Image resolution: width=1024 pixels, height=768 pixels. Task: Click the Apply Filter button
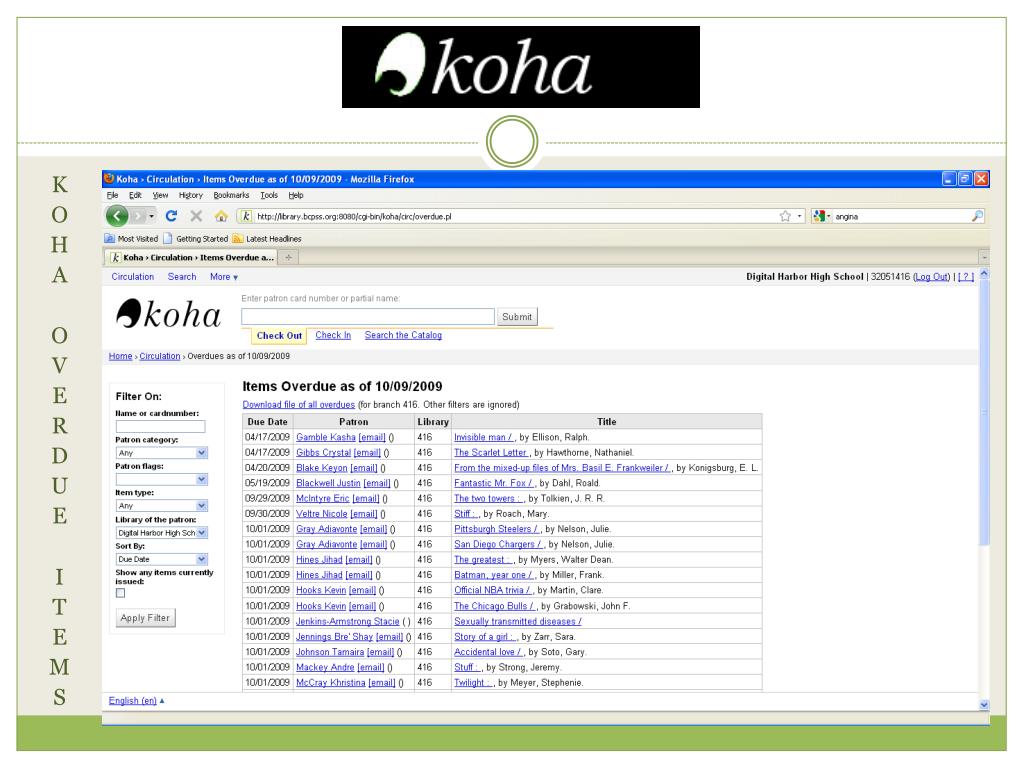pos(145,618)
